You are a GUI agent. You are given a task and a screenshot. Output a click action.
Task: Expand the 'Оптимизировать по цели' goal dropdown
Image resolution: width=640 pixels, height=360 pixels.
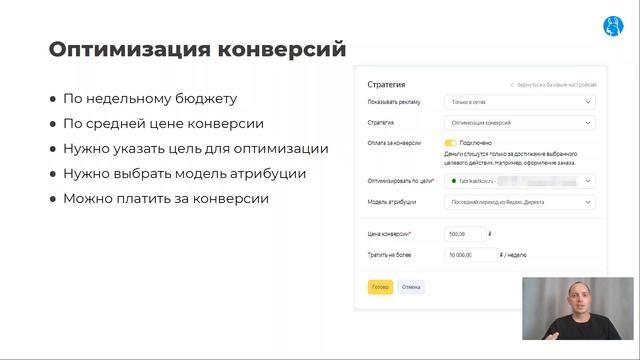coord(520,181)
